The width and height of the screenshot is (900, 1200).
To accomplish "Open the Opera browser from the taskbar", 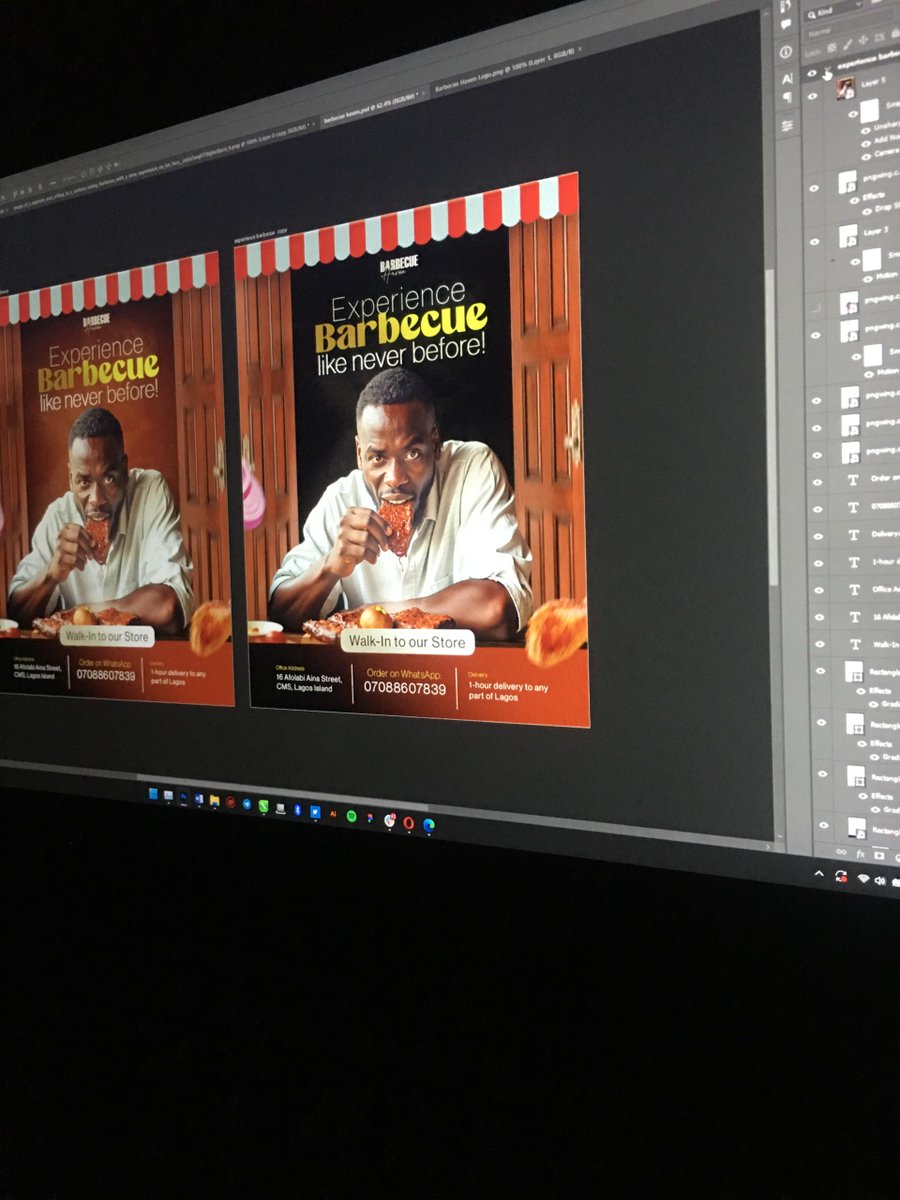I will 408,823.
